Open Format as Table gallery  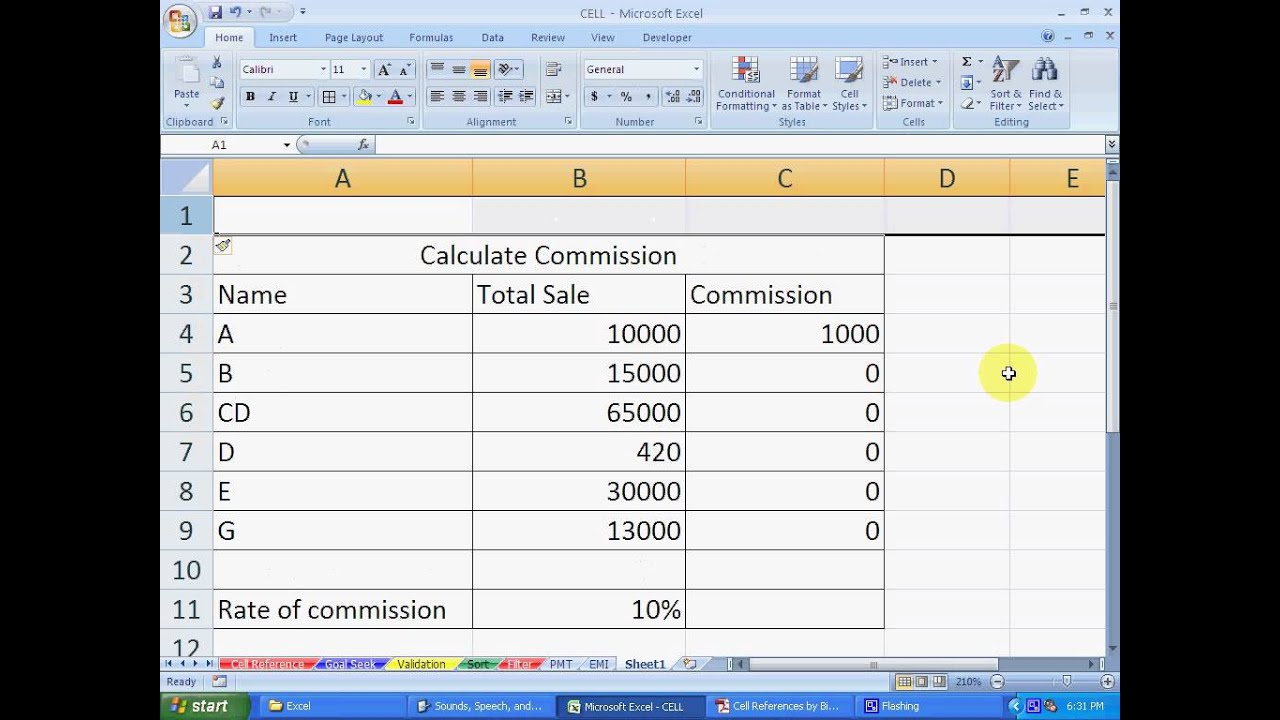(x=803, y=84)
